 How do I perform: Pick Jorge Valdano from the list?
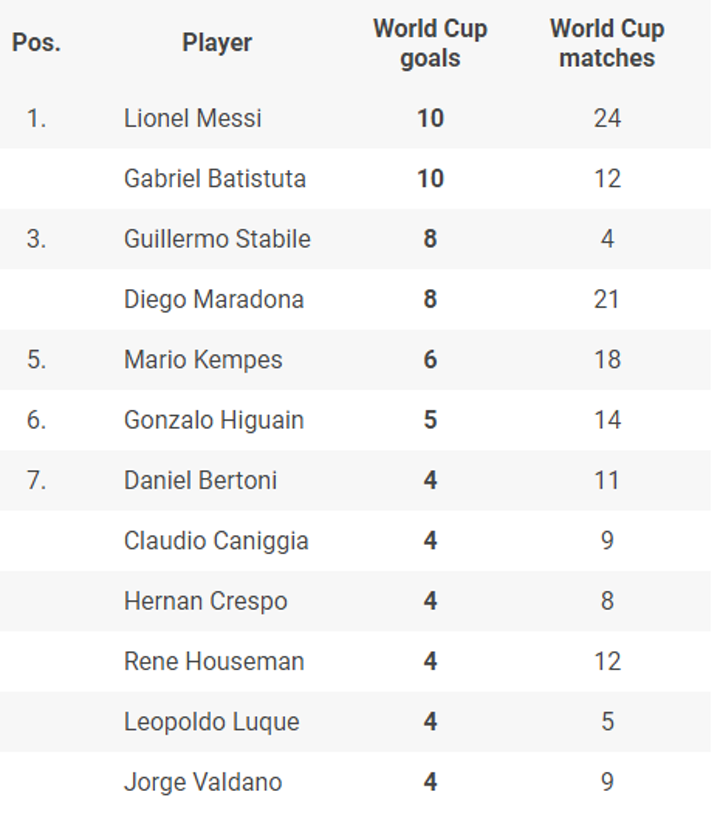click(202, 782)
